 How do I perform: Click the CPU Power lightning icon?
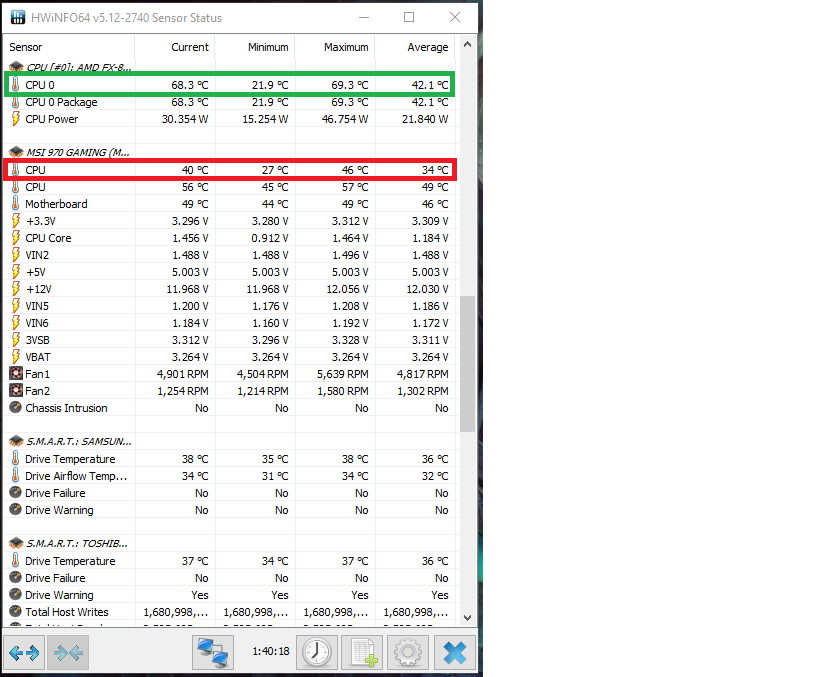point(16,119)
